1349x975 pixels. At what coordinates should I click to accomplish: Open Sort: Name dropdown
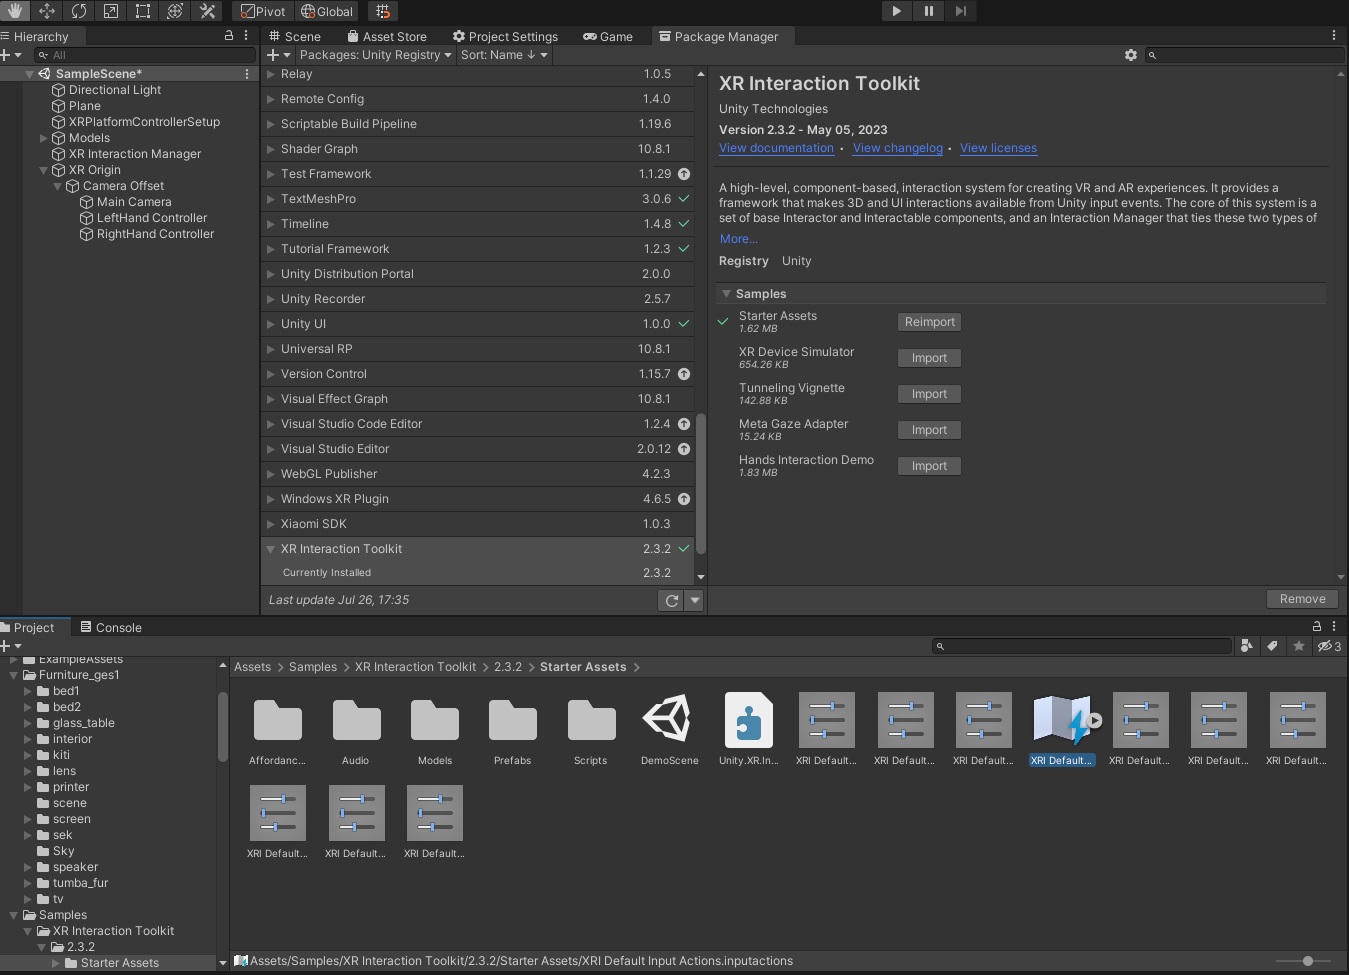(504, 55)
